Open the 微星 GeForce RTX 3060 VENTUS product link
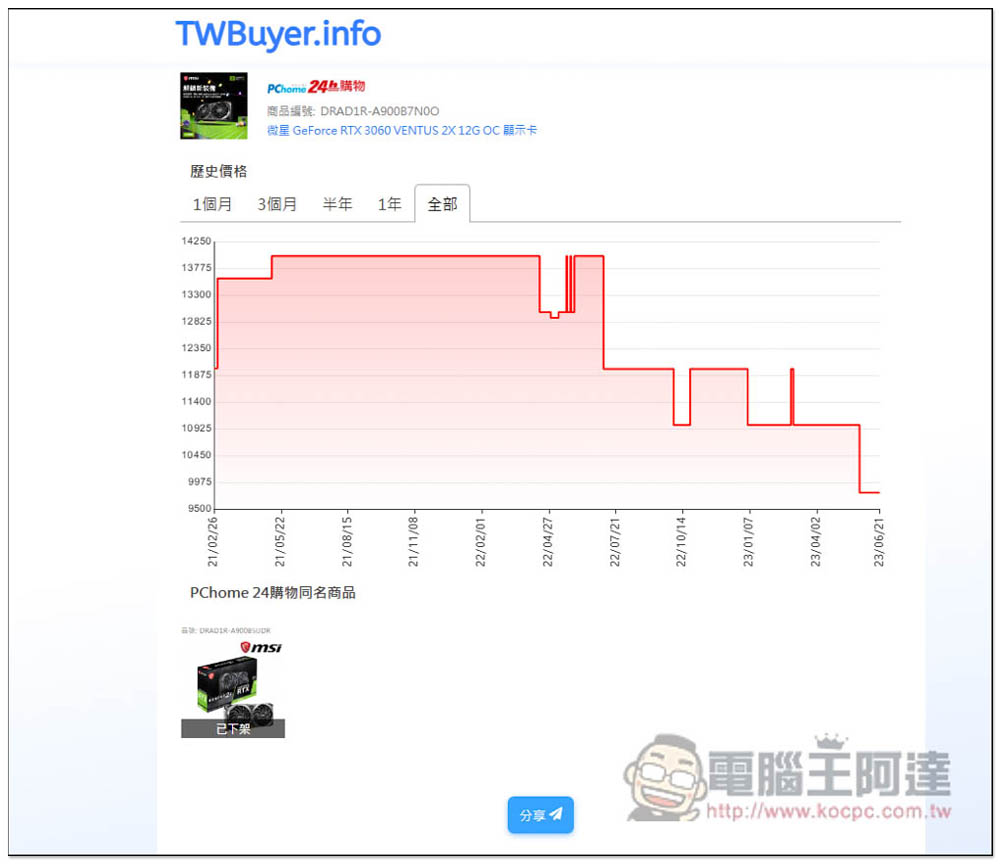The width and height of the screenshot is (1000, 865). (x=402, y=130)
